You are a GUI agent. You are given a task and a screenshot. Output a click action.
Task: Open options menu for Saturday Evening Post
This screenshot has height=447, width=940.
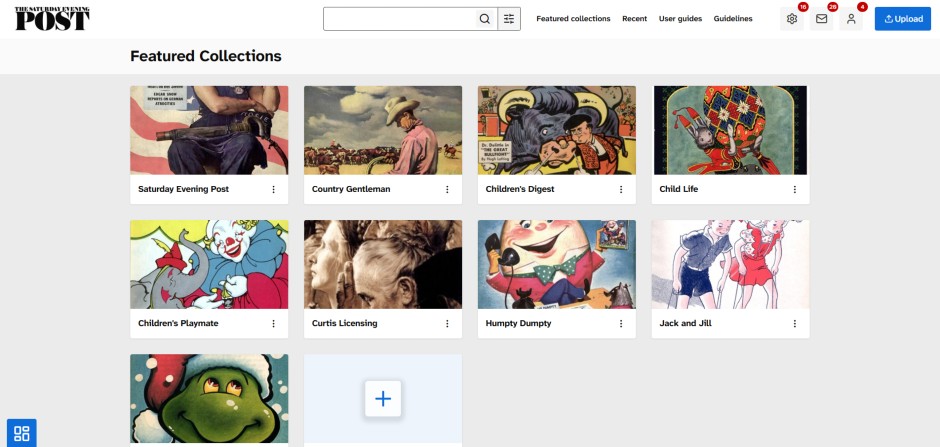point(273,189)
